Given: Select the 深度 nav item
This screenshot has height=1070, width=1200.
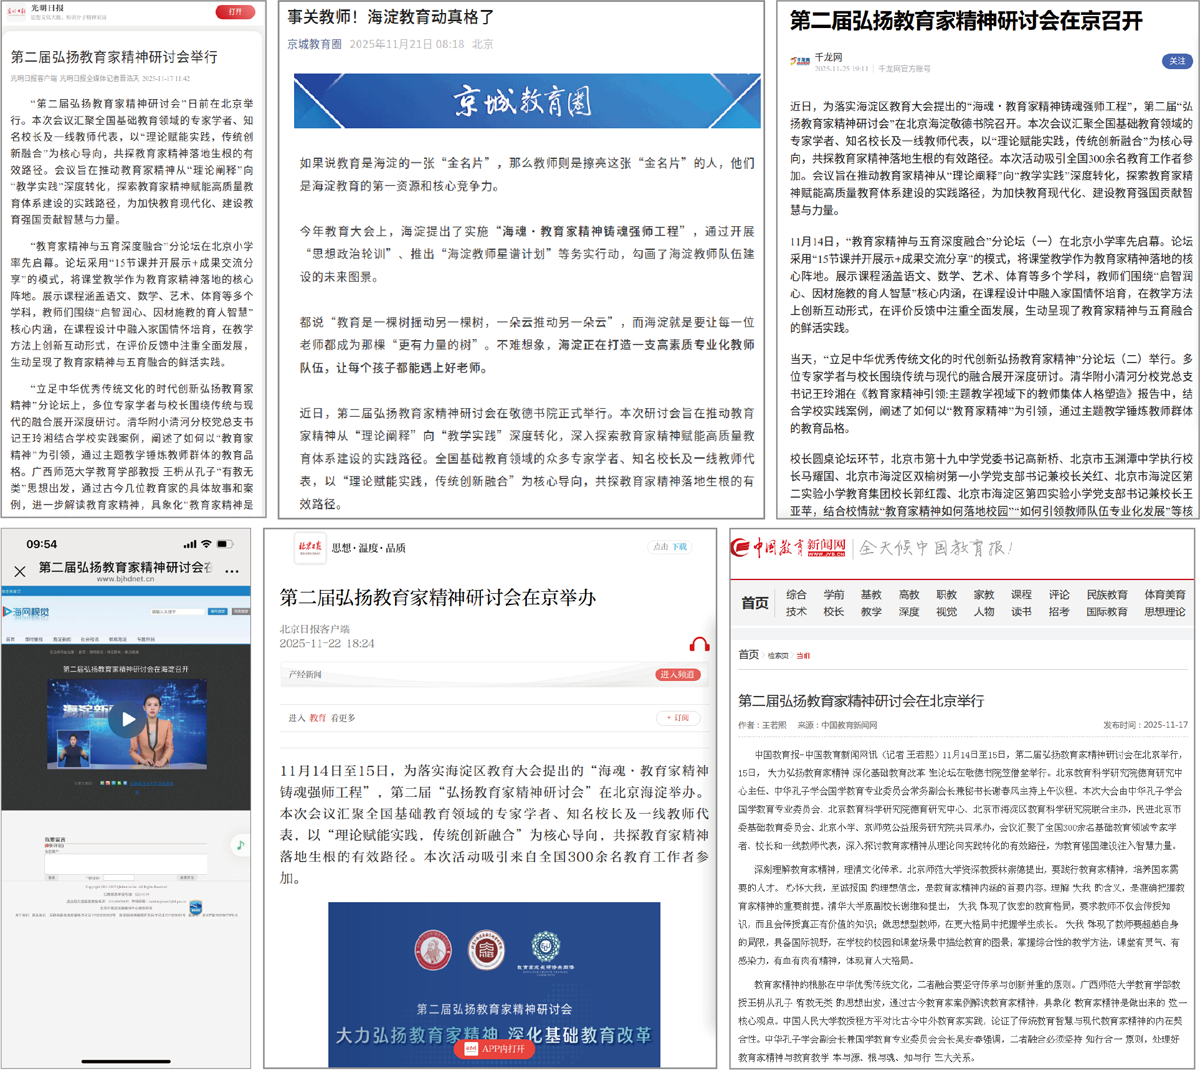Looking at the screenshot, I should [x=909, y=612].
